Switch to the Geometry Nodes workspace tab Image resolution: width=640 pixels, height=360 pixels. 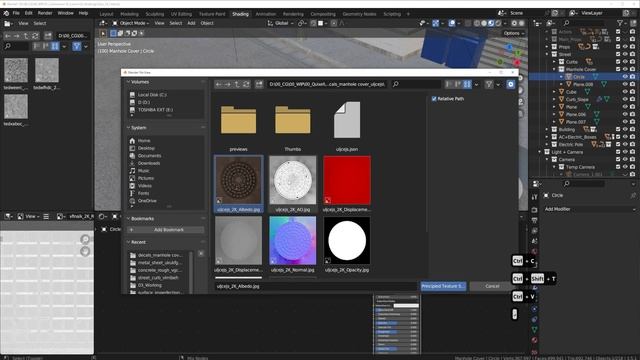[359, 14]
